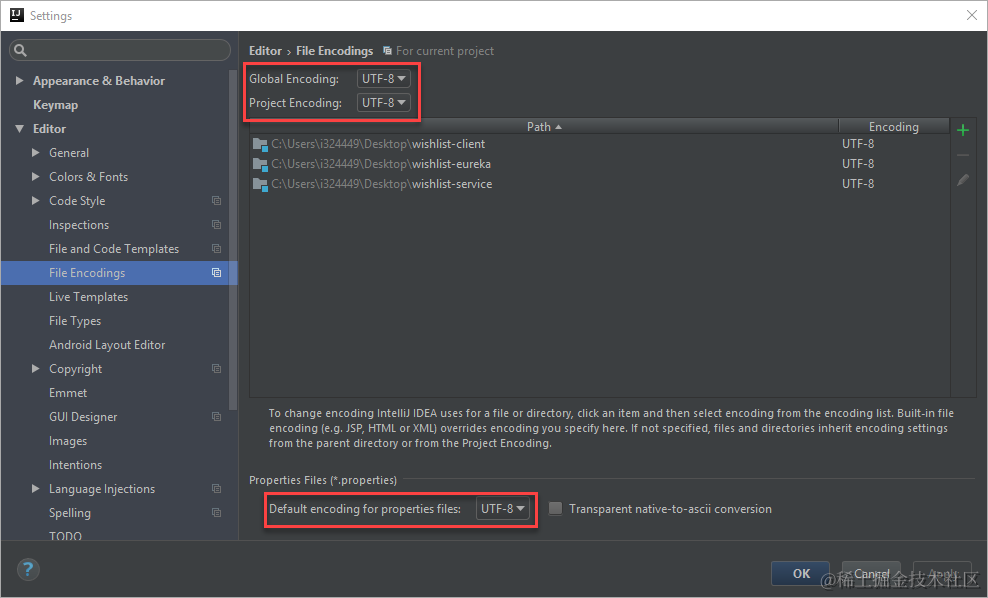Click project-level icon beside Language Injections
This screenshot has width=988, height=598.
click(216, 488)
